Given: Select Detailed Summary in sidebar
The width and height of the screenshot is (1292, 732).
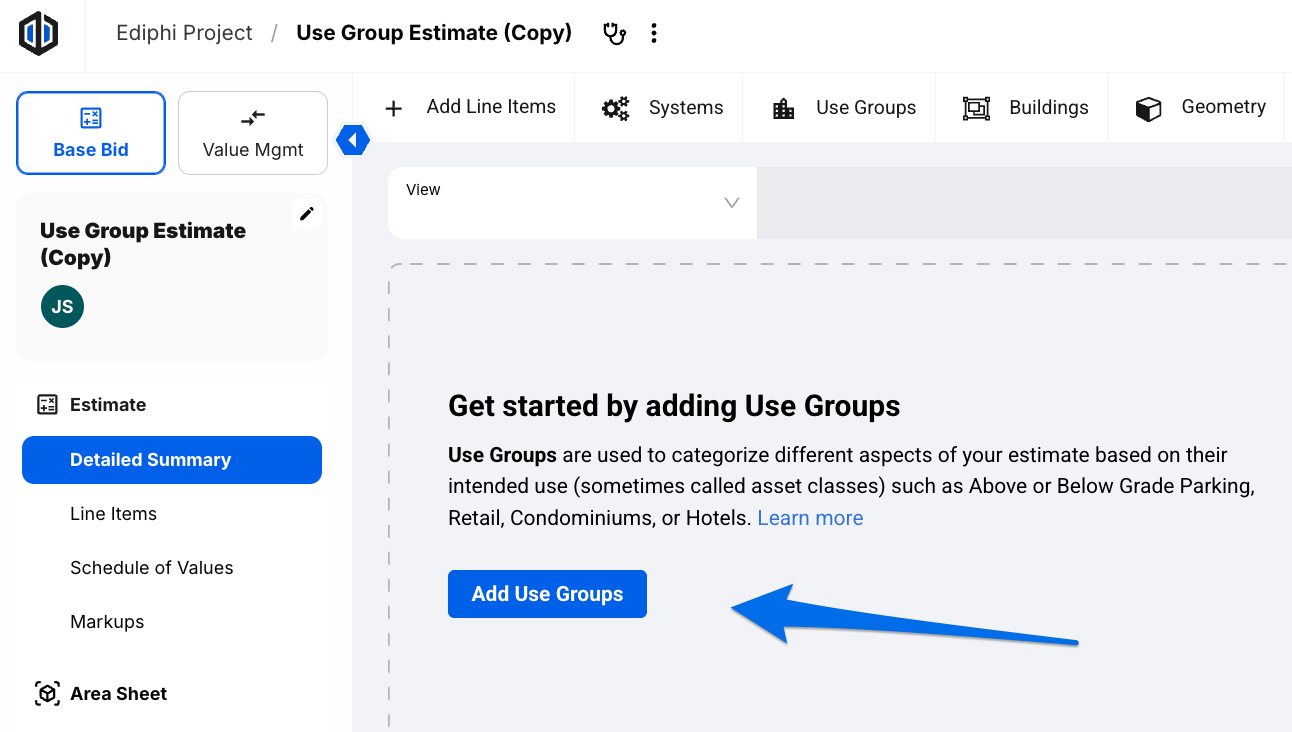Looking at the screenshot, I should click(172, 460).
